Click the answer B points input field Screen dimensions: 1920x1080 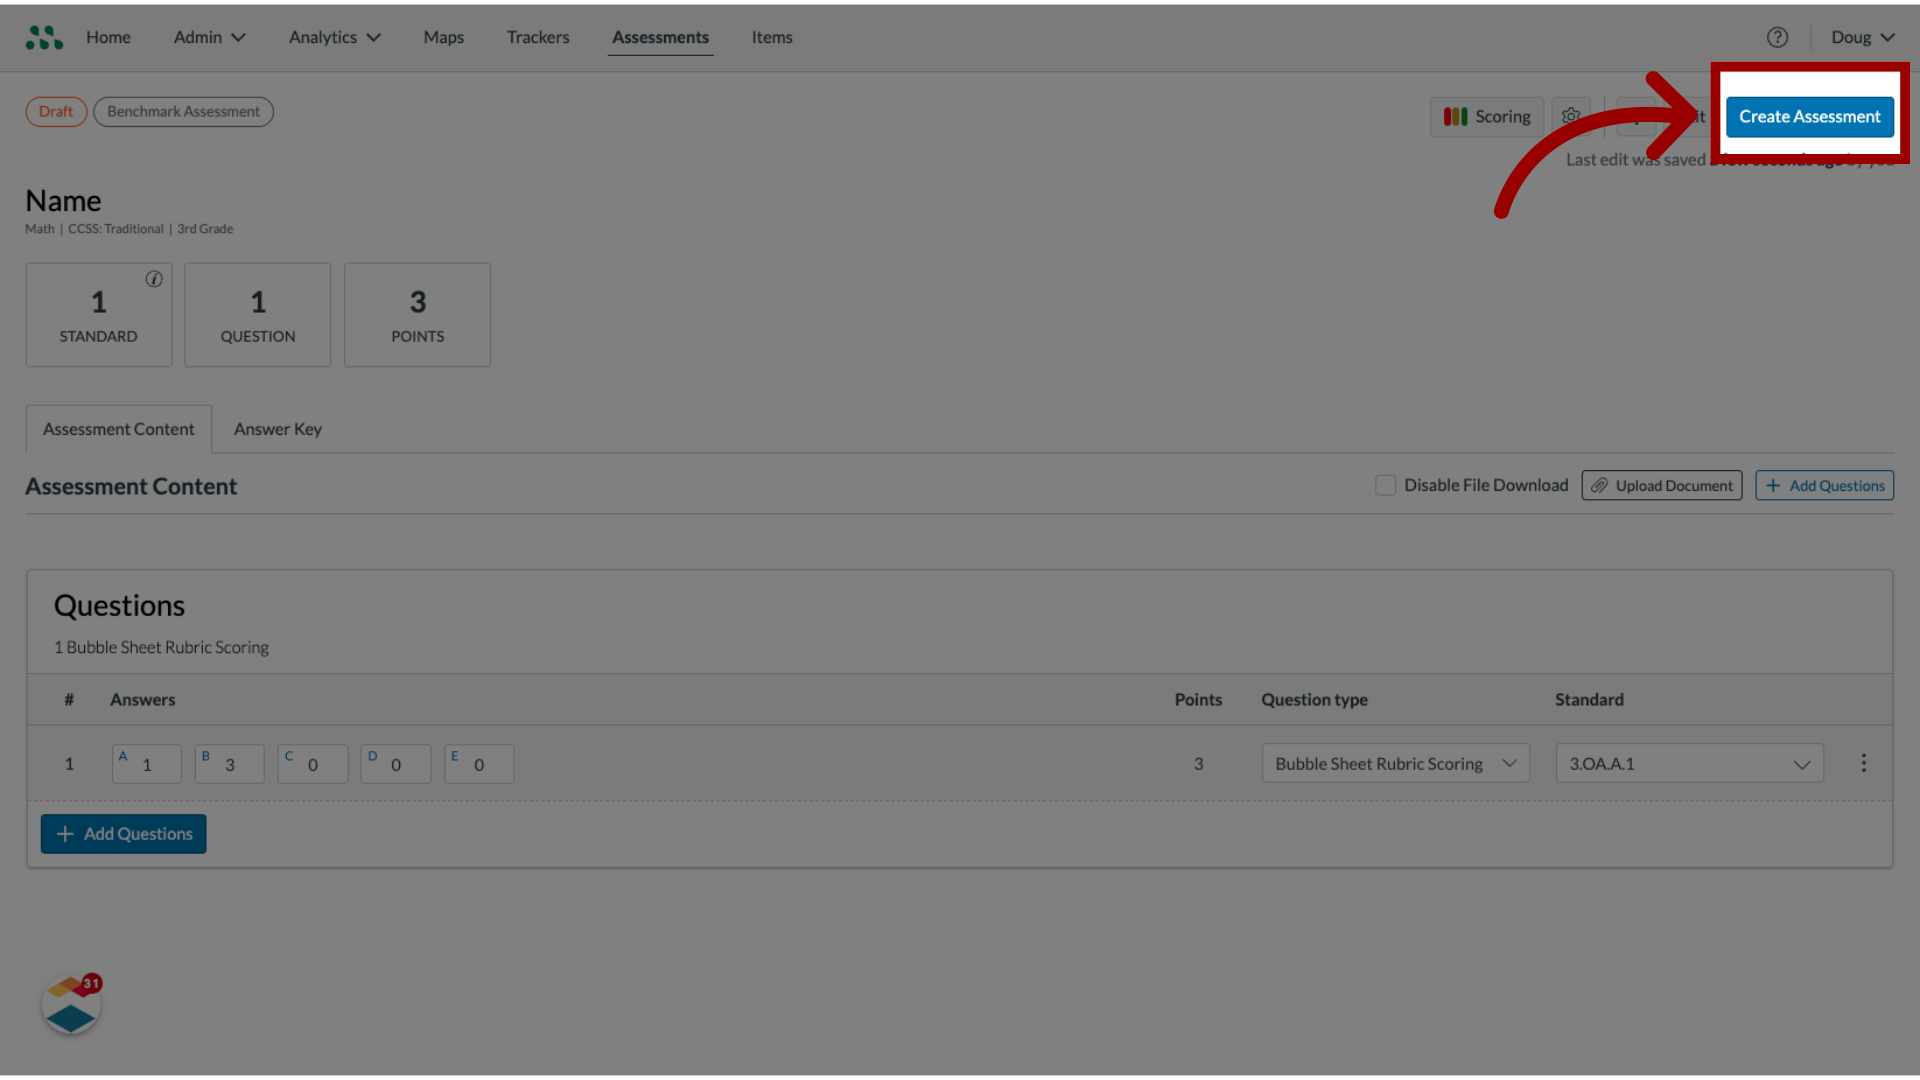[x=229, y=764]
